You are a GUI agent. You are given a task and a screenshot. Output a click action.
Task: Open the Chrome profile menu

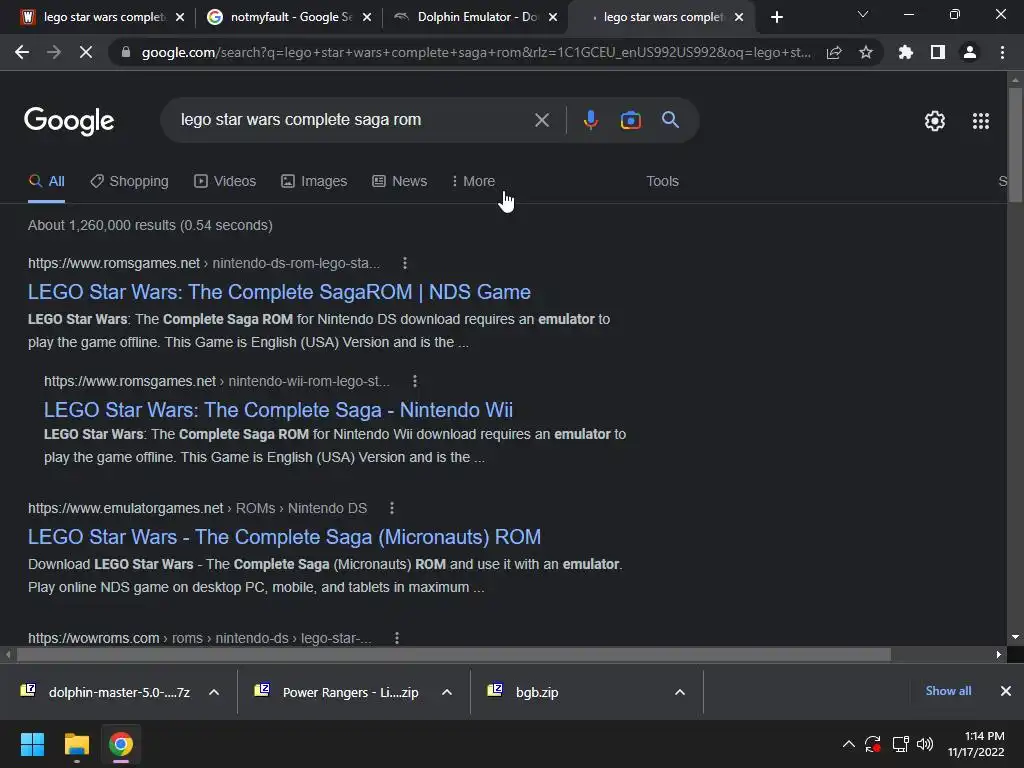tap(970, 52)
